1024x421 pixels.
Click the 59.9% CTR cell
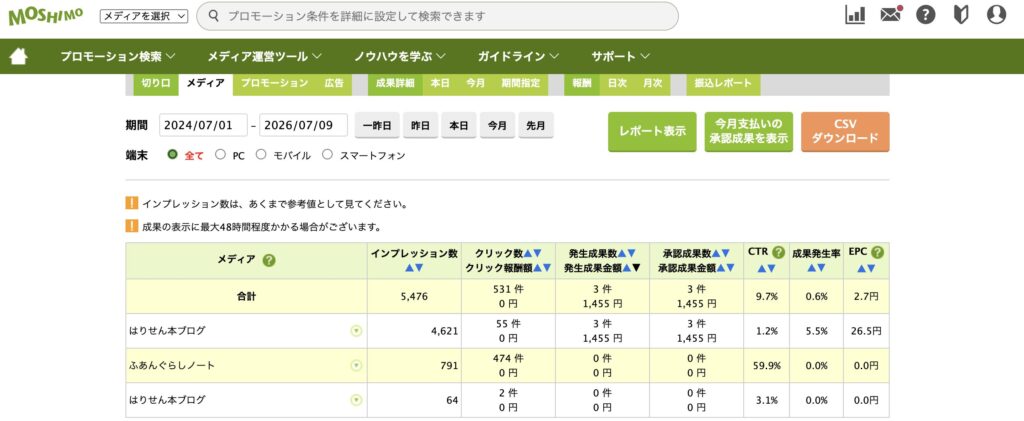(766, 366)
